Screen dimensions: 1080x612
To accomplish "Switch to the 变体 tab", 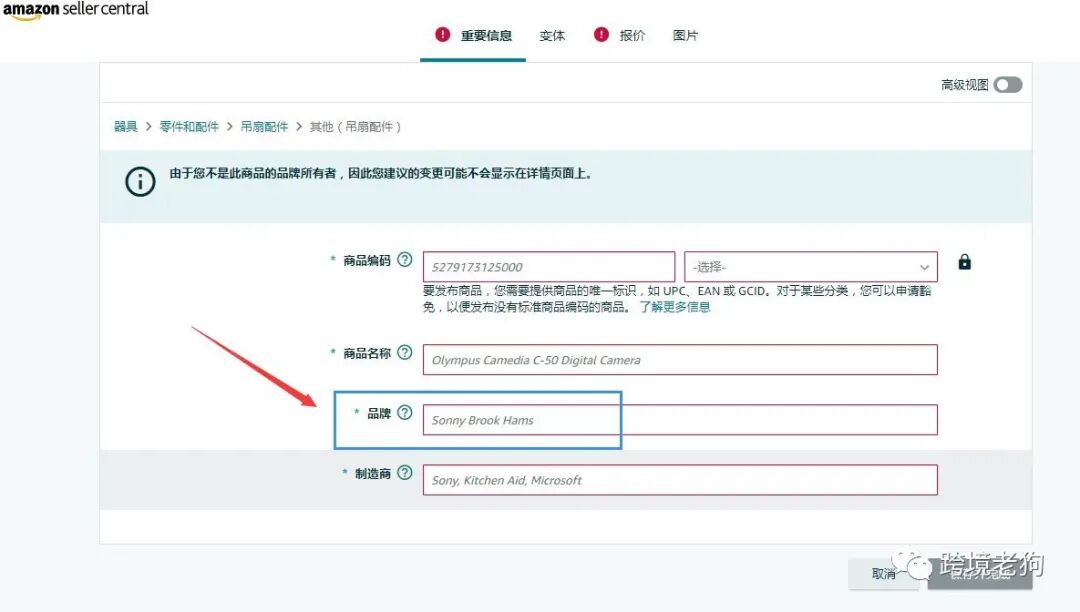I will [x=552, y=36].
